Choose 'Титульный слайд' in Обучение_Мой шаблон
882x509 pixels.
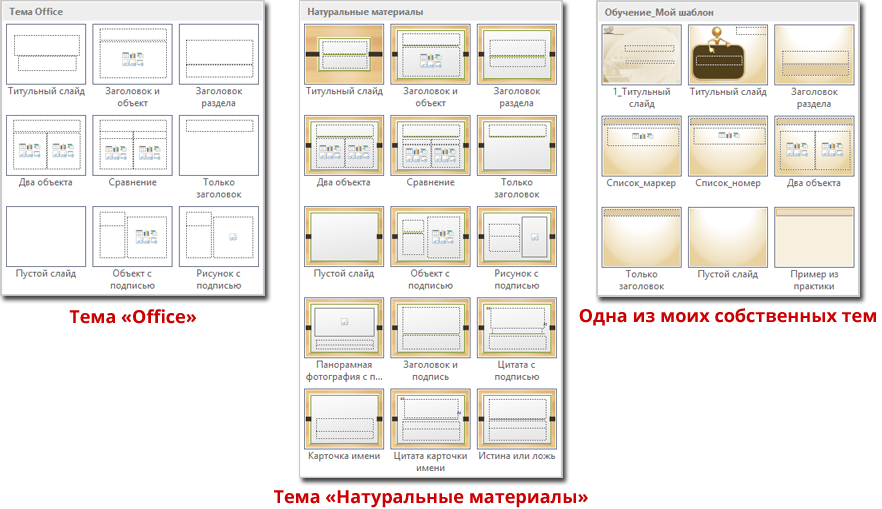pos(728,55)
